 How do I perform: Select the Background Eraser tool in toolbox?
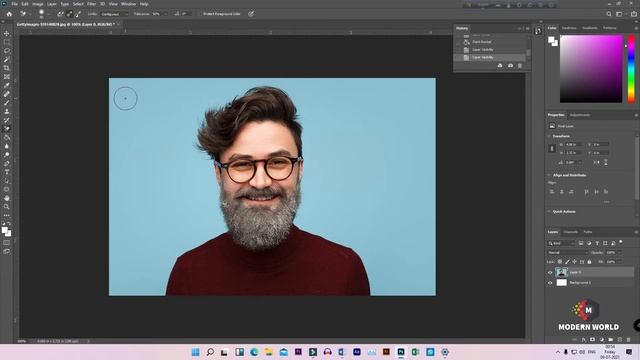pos(7,129)
